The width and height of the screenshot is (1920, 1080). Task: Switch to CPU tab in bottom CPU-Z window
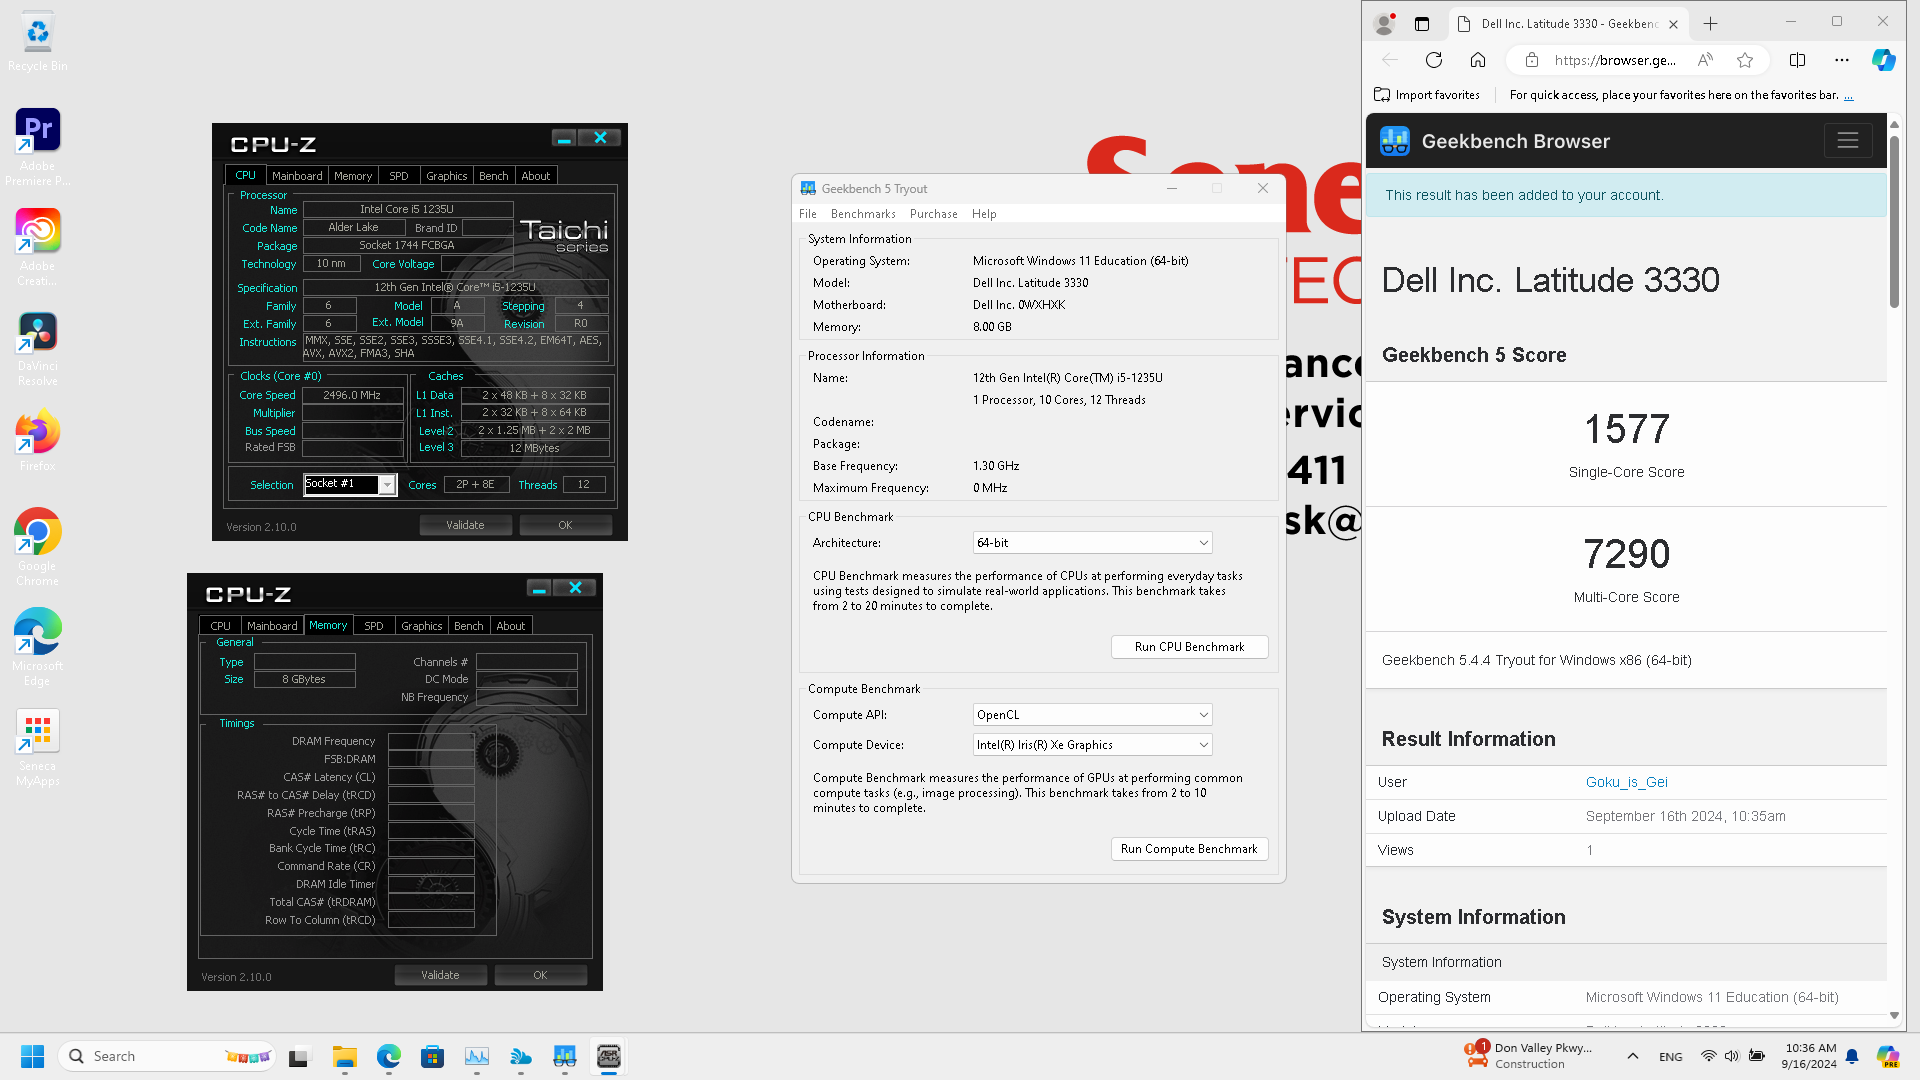coord(220,626)
